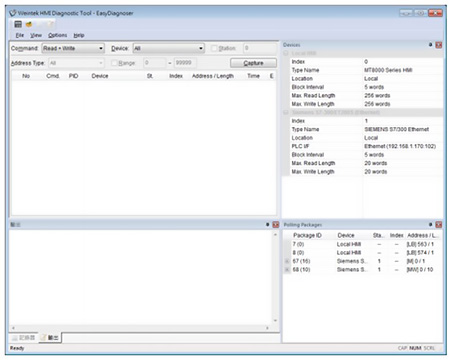Switch to the second bottom tab (output)
This screenshot has width=450, height=364.
coord(50,338)
